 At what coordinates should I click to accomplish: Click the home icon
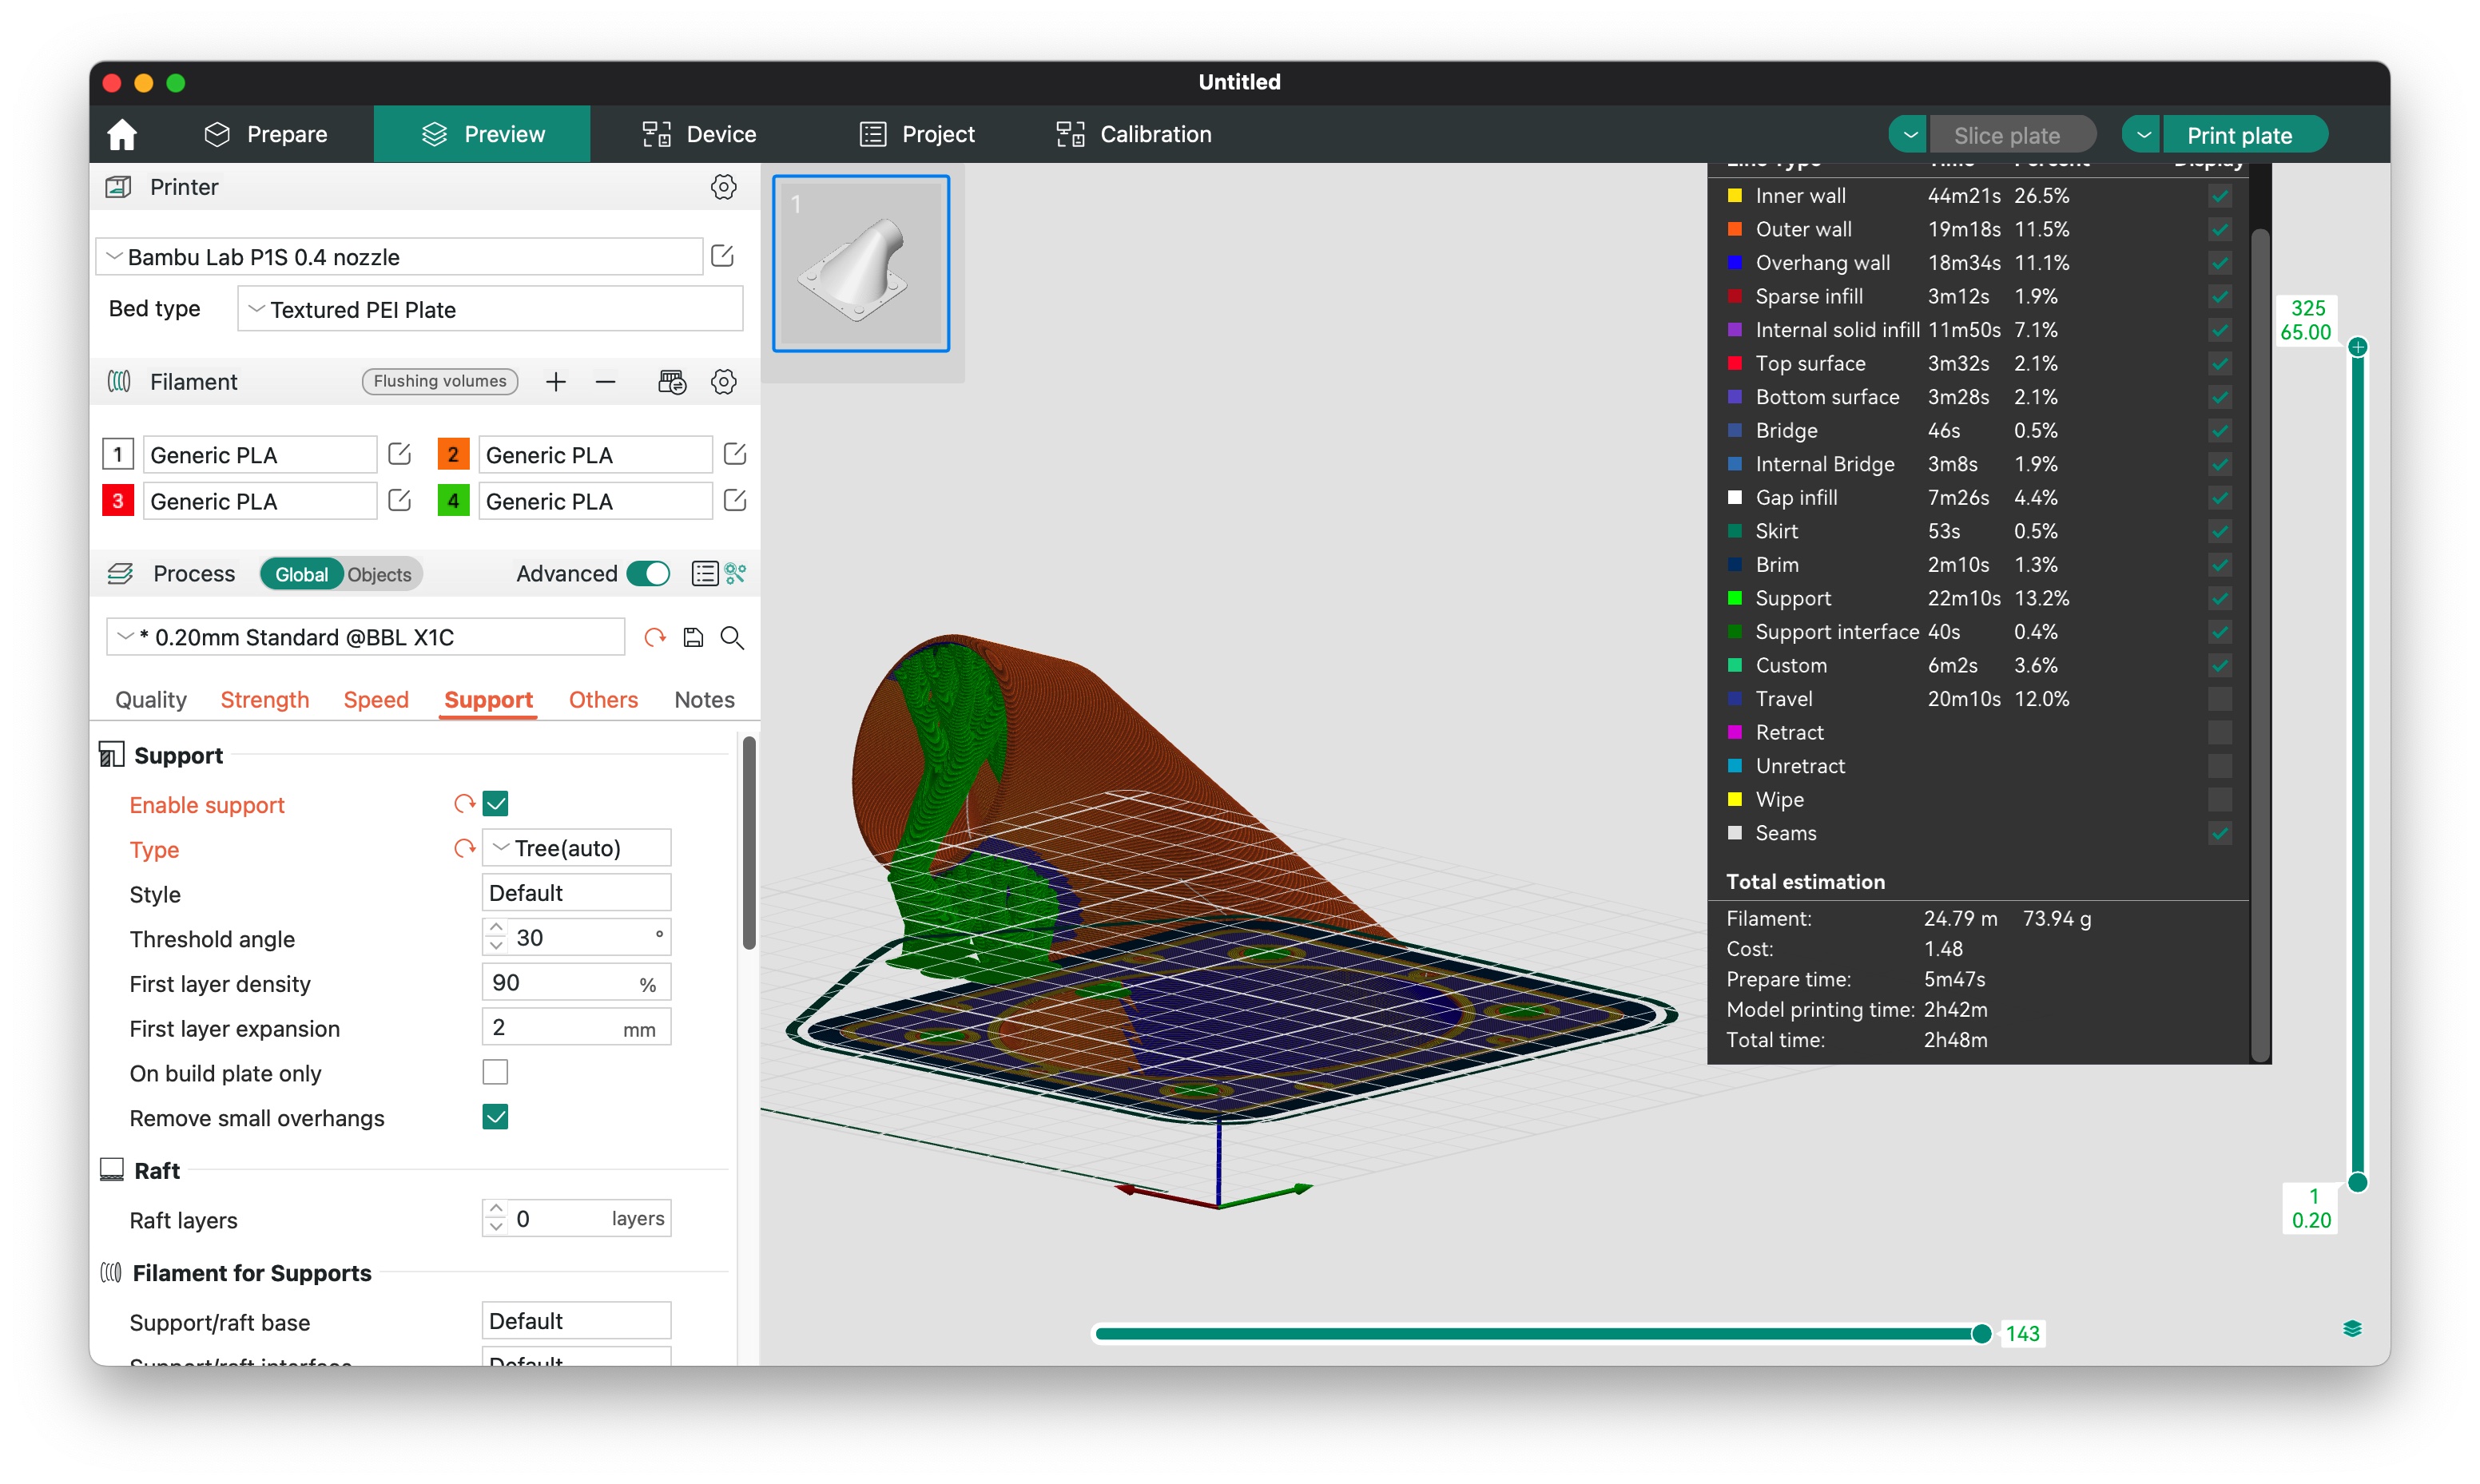(122, 134)
